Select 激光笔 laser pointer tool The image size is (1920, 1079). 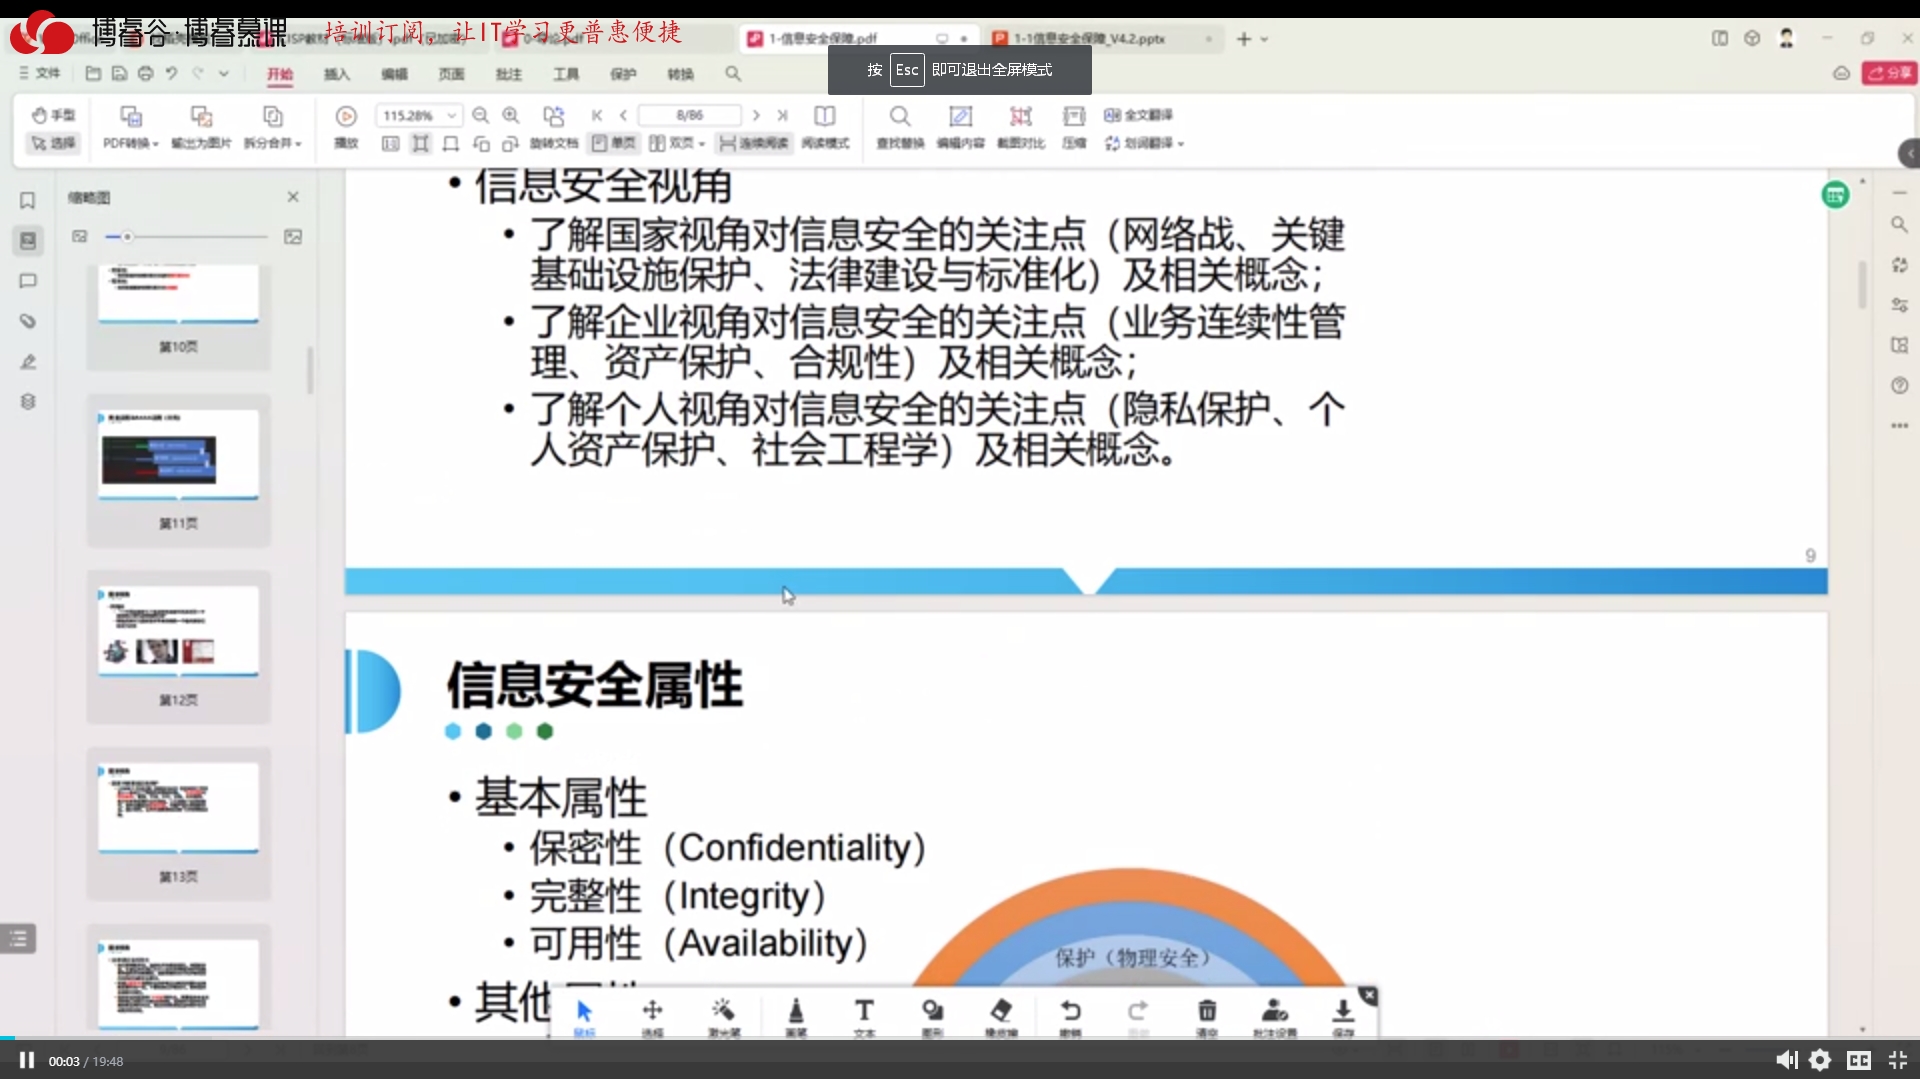pyautogui.click(x=723, y=1017)
